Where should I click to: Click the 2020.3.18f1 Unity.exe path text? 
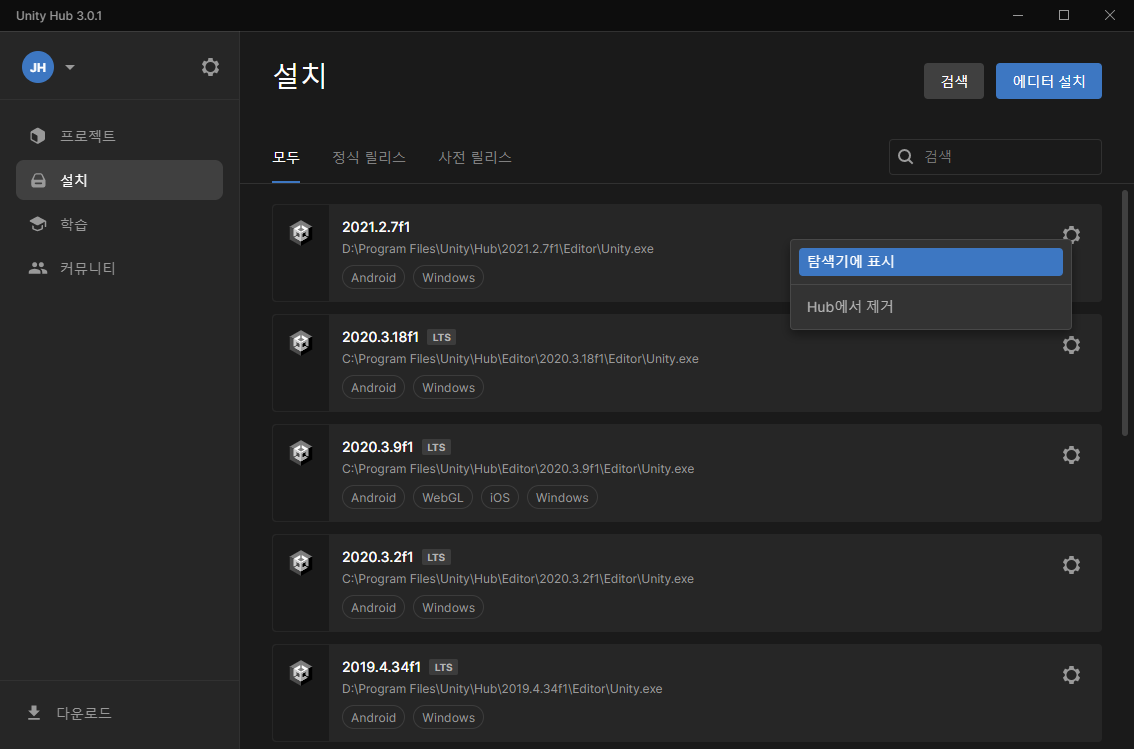520,359
